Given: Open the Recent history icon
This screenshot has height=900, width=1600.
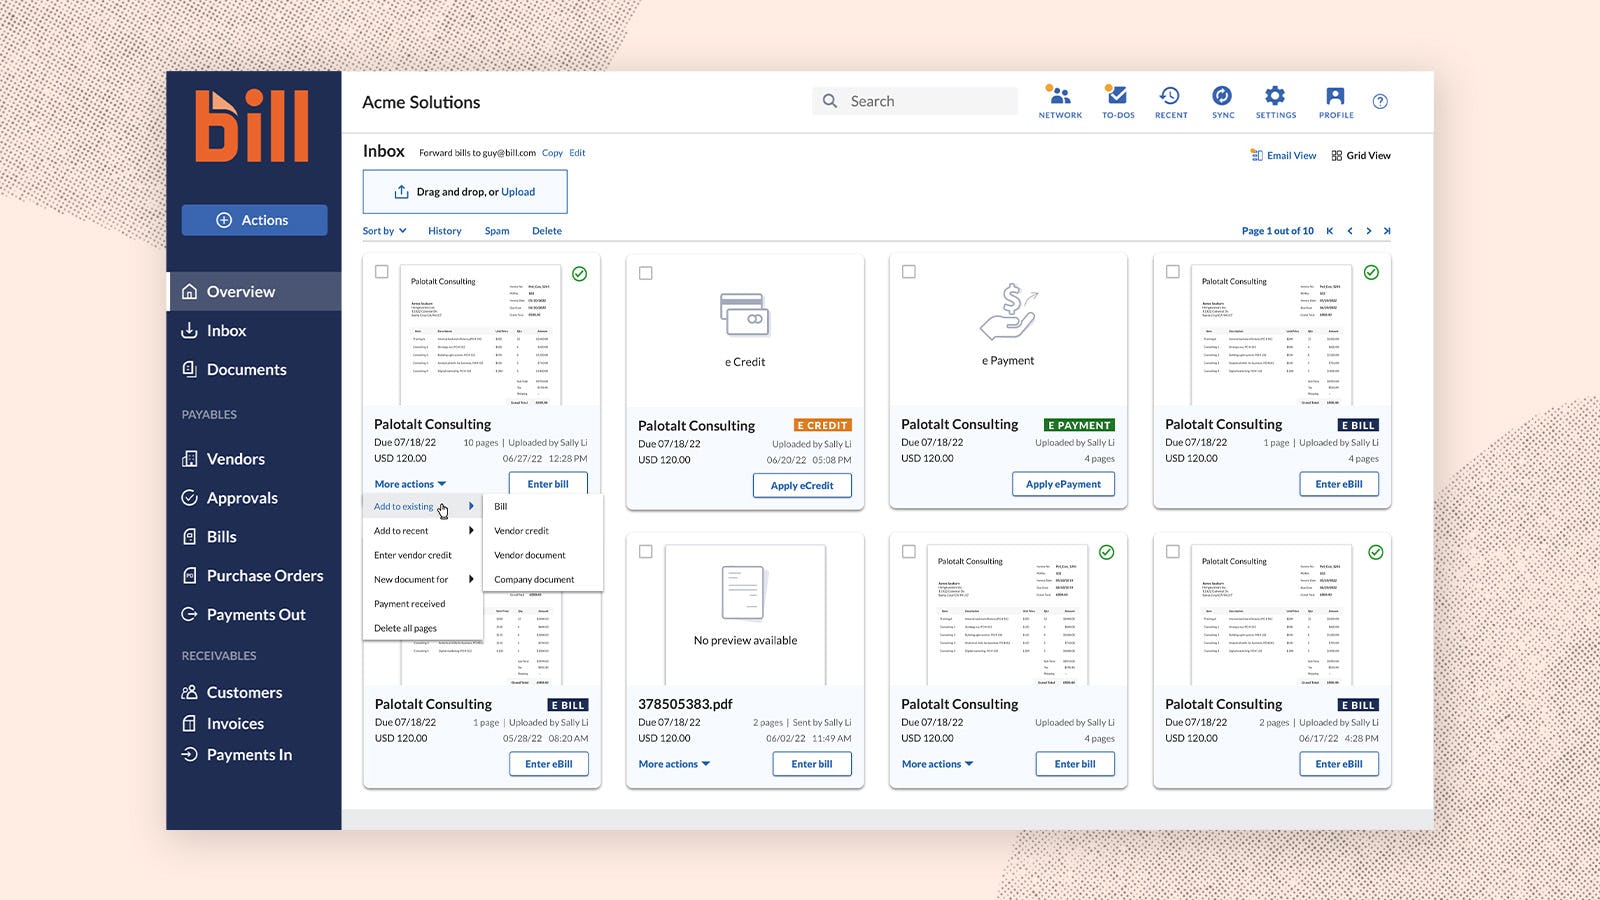Looking at the screenshot, I should click(1170, 95).
